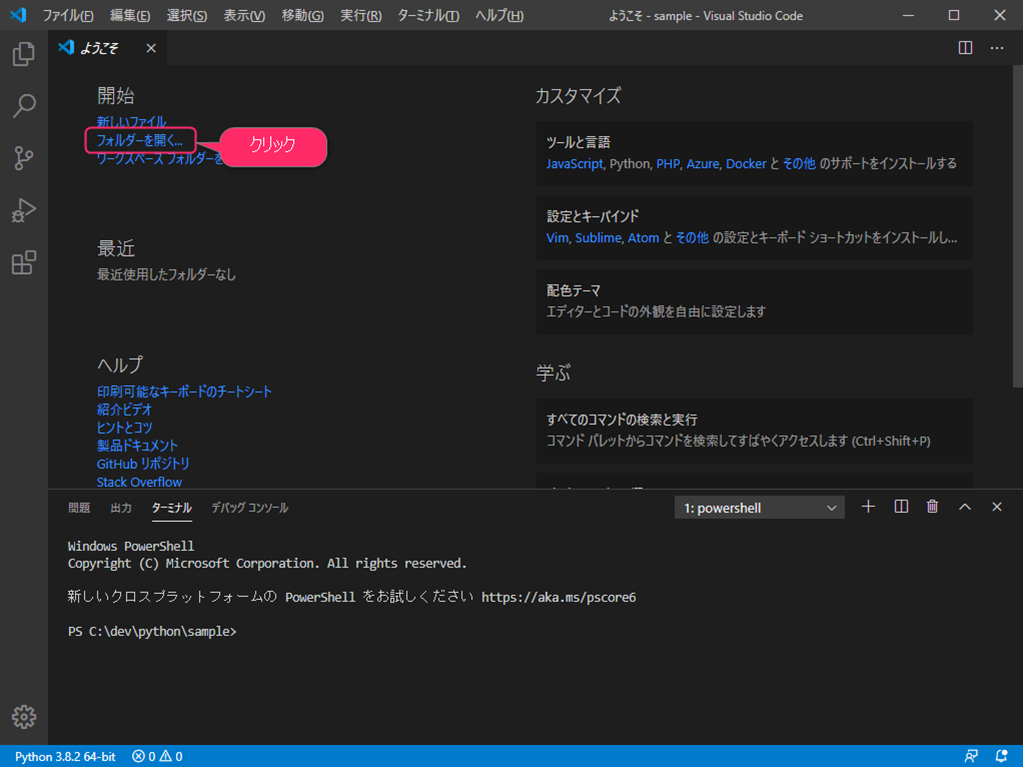This screenshot has width=1023, height=767.
Task: Click the Python link in ツールと言語
Action: pos(630,164)
